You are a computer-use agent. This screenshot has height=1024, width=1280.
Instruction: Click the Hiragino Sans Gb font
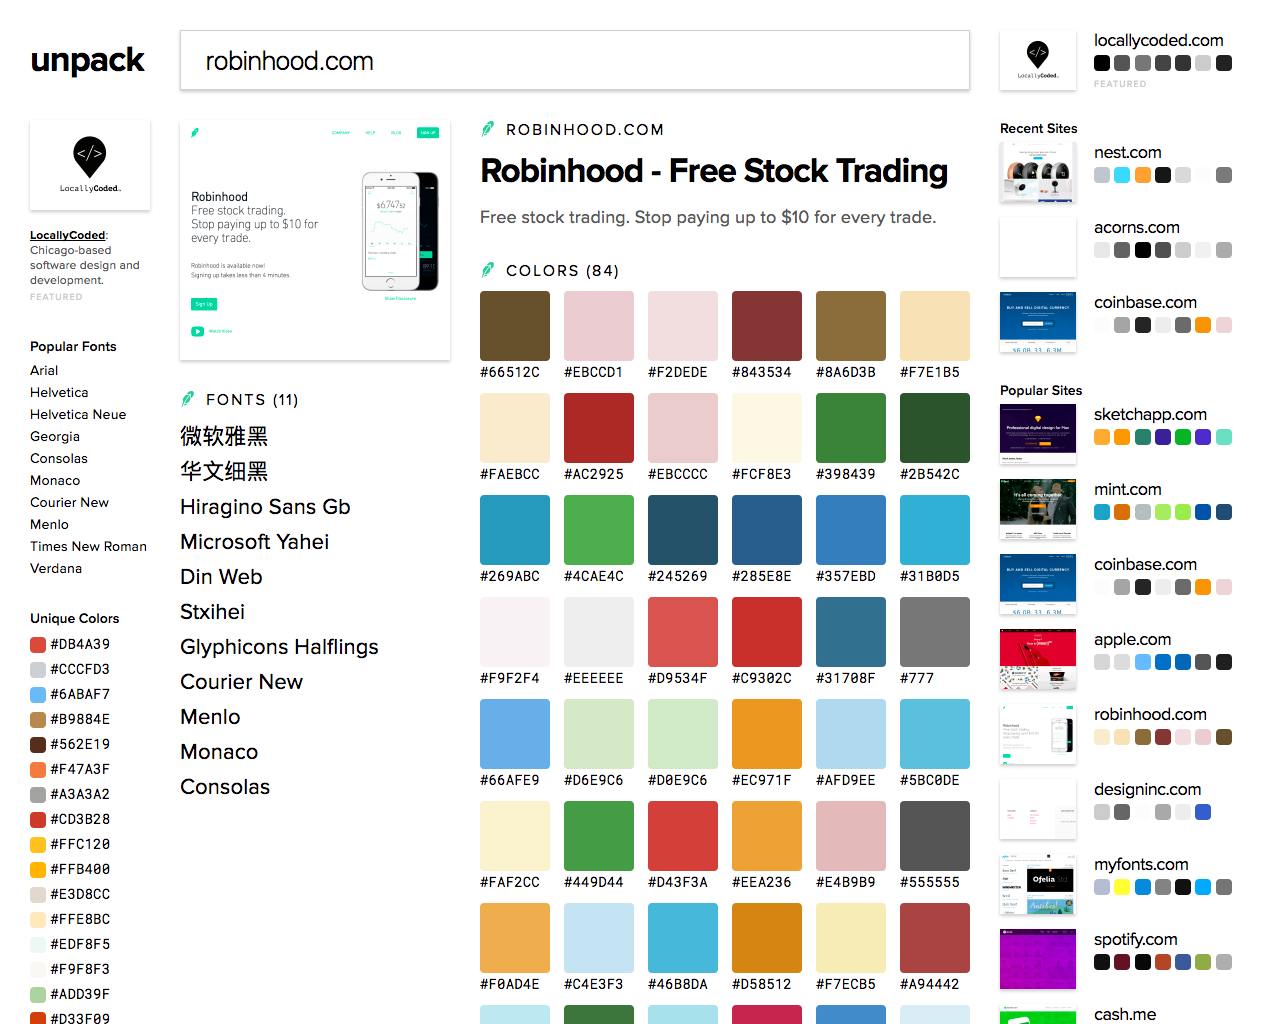(265, 507)
